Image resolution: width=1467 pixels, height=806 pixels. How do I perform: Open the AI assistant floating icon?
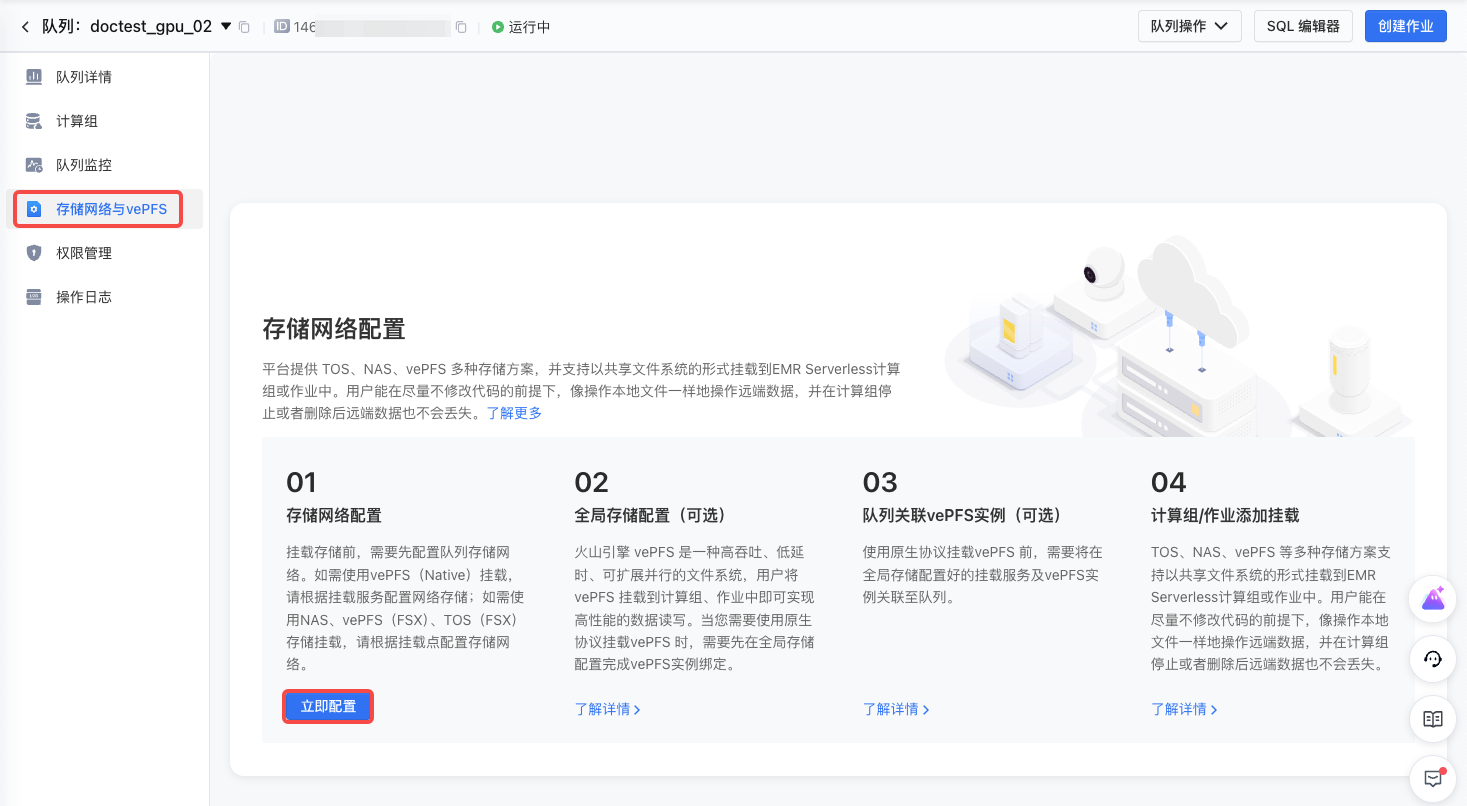click(x=1432, y=599)
